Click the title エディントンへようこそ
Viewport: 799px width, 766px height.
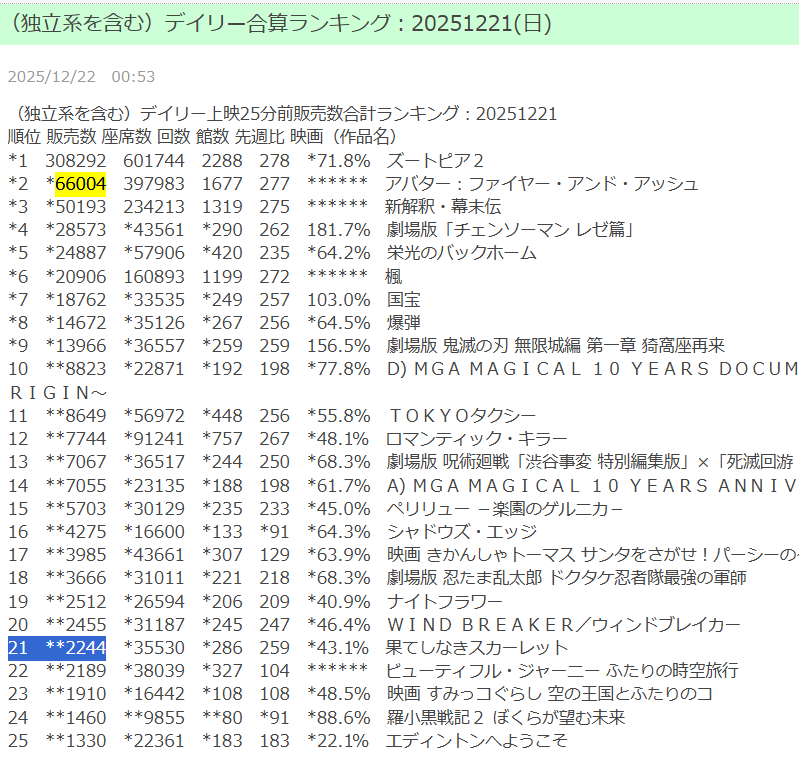(476, 740)
